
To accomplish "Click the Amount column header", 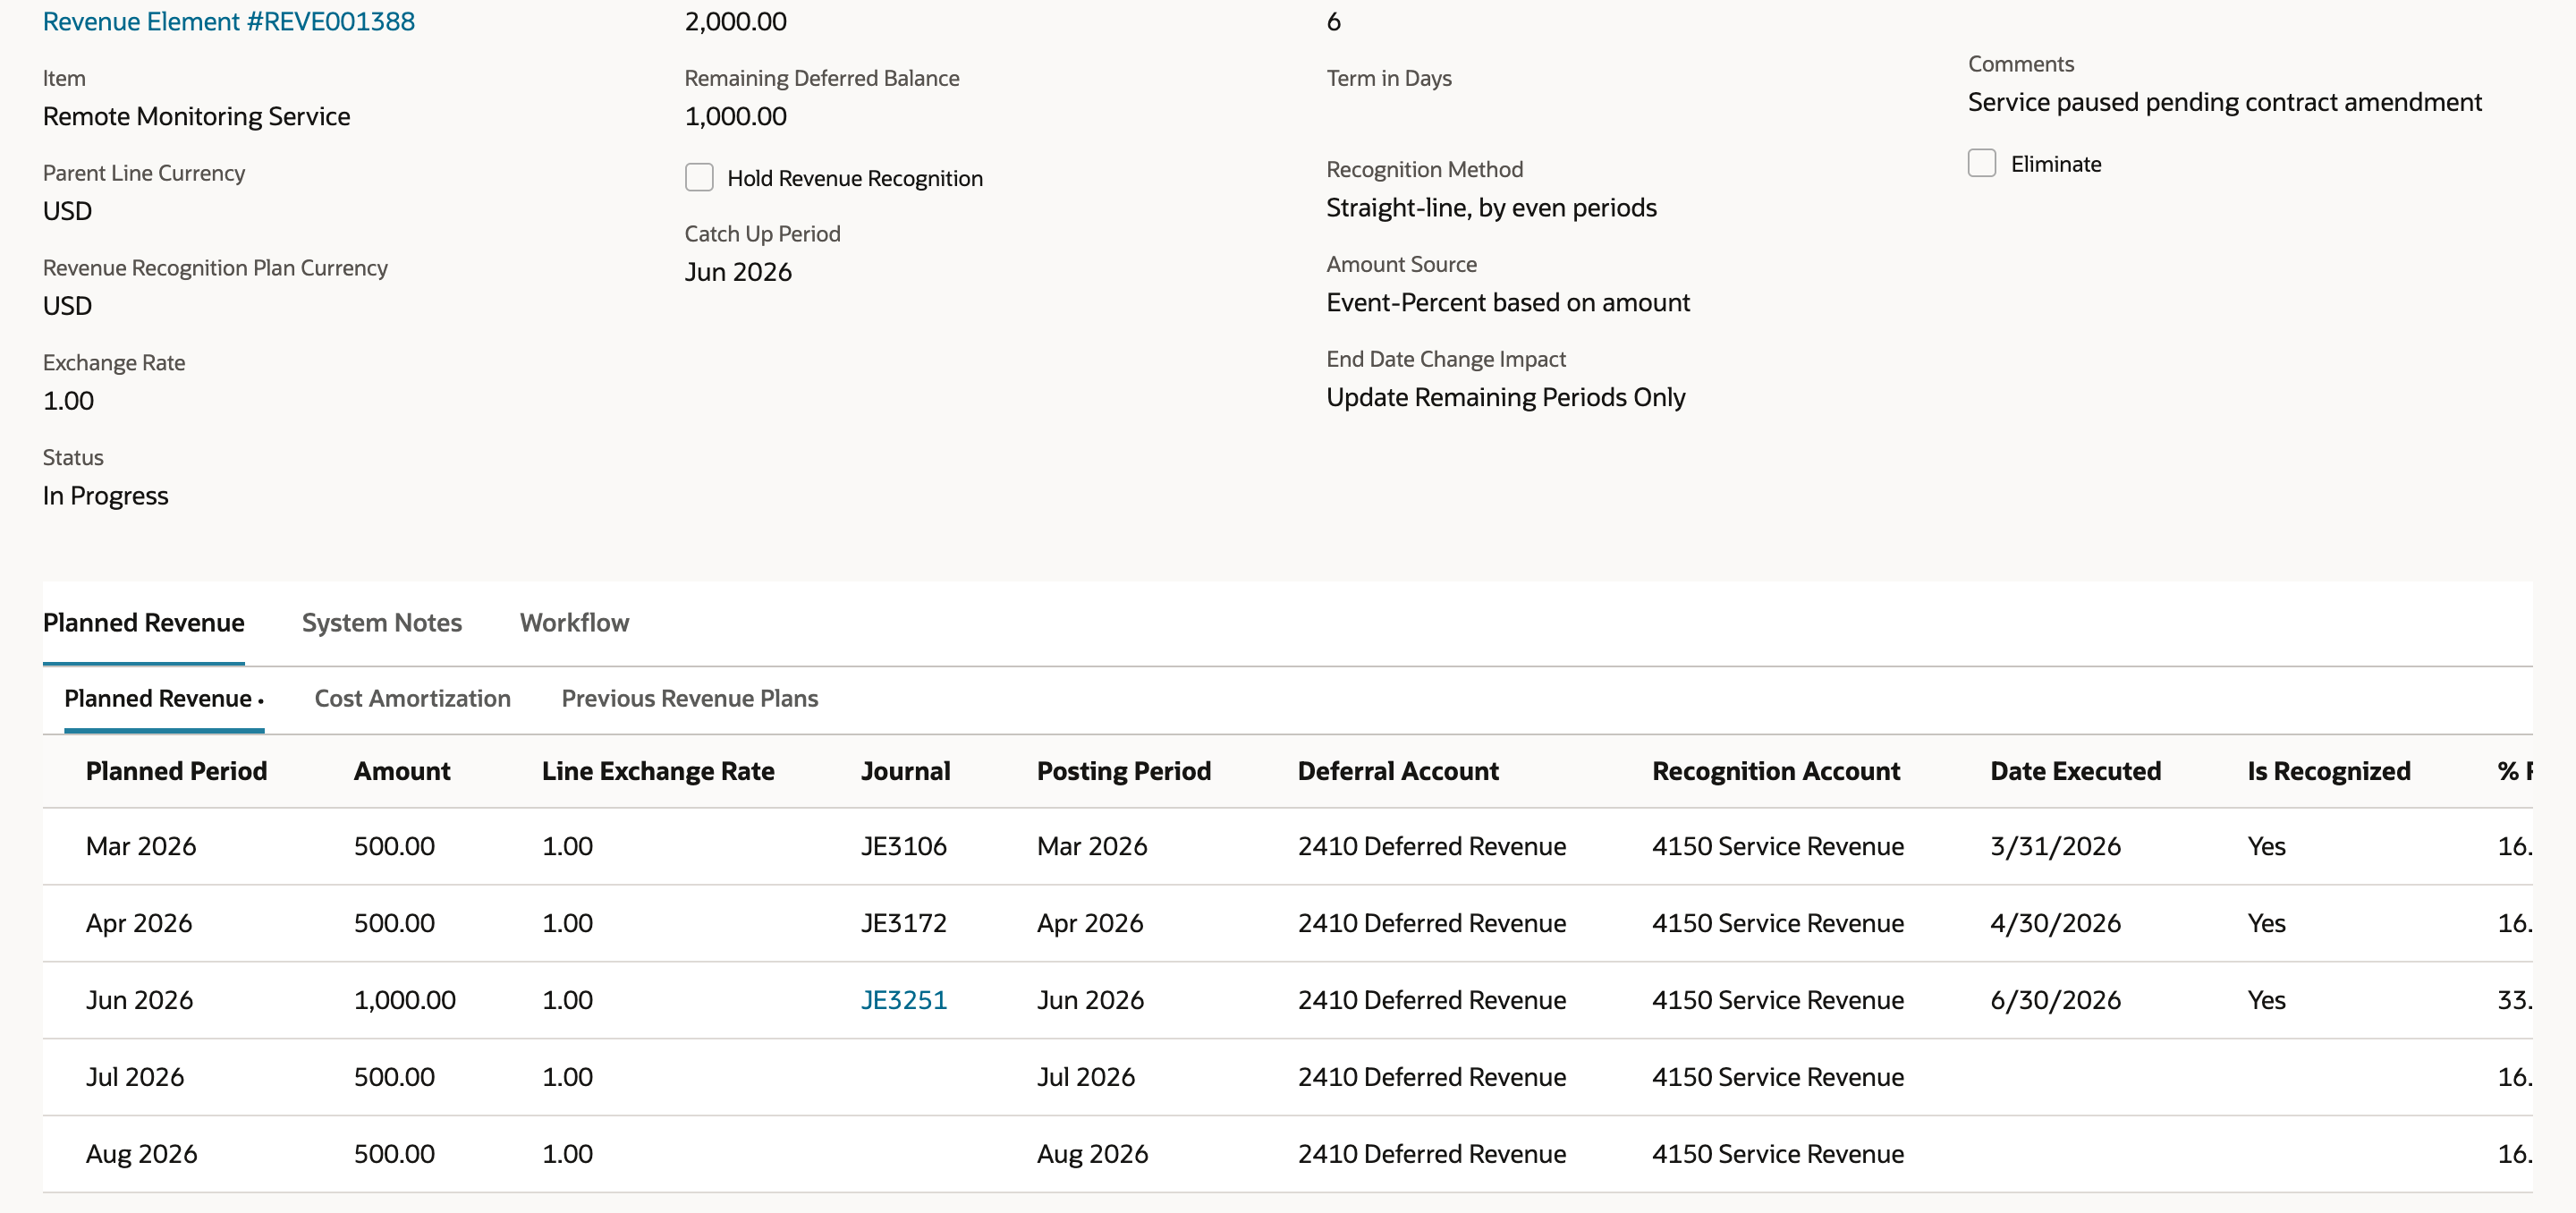I will click(402, 770).
